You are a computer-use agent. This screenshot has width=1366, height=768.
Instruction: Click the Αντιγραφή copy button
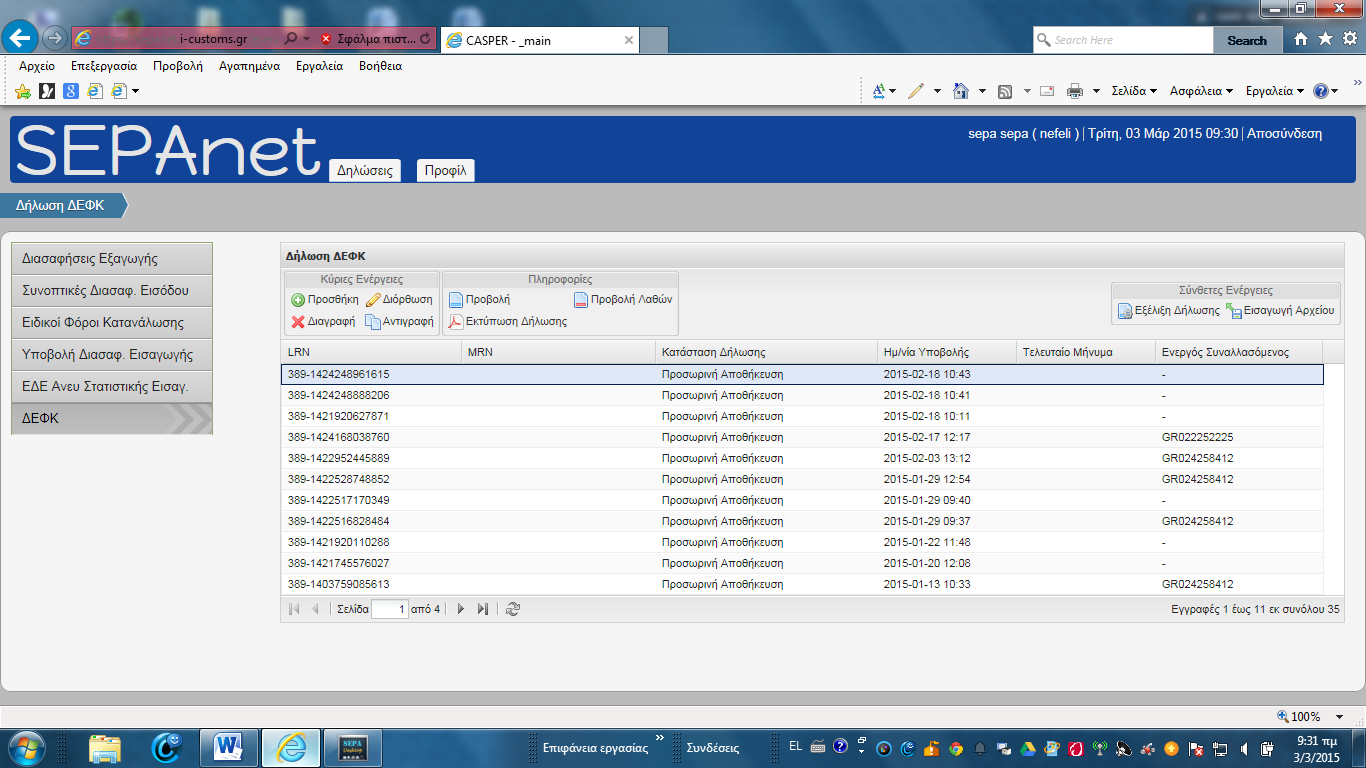(x=399, y=322)
